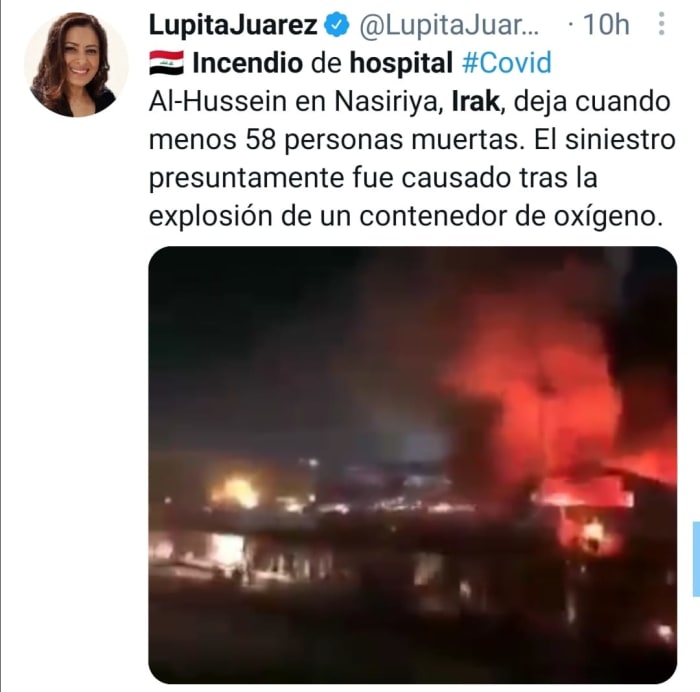Click the @LupitaJuar... handle
This screenshot has width=700, height=692.
point(449,26)
